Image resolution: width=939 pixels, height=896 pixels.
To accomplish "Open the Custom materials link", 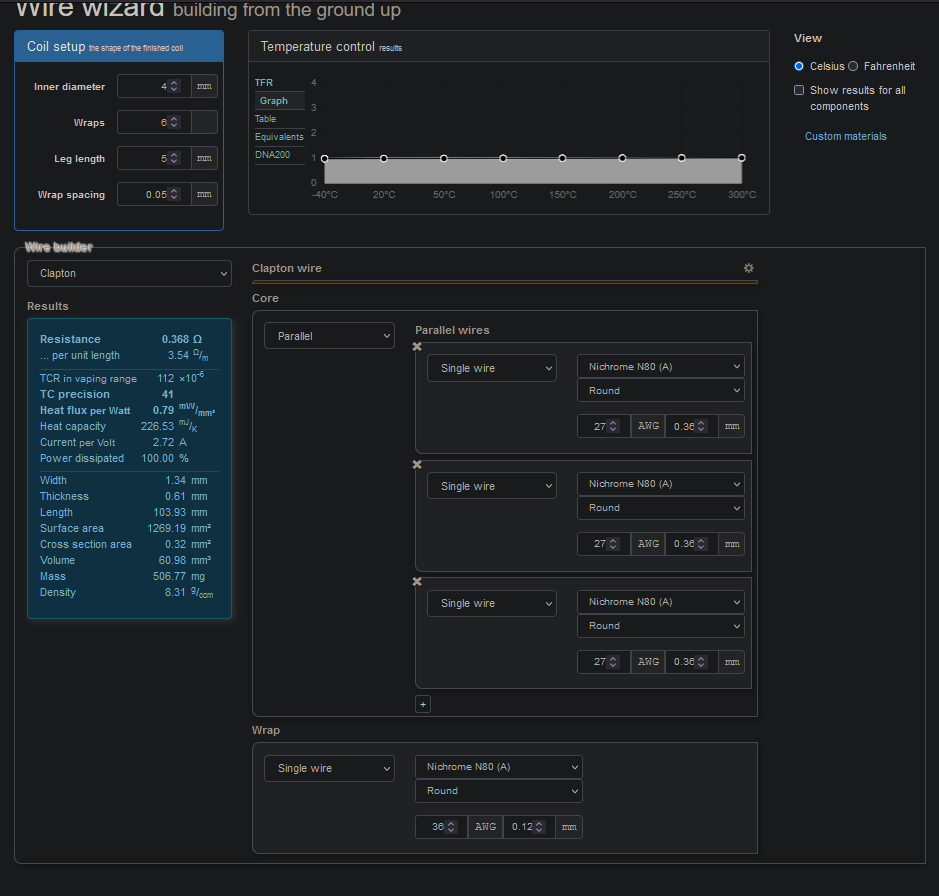I will [x=845, y=136].
